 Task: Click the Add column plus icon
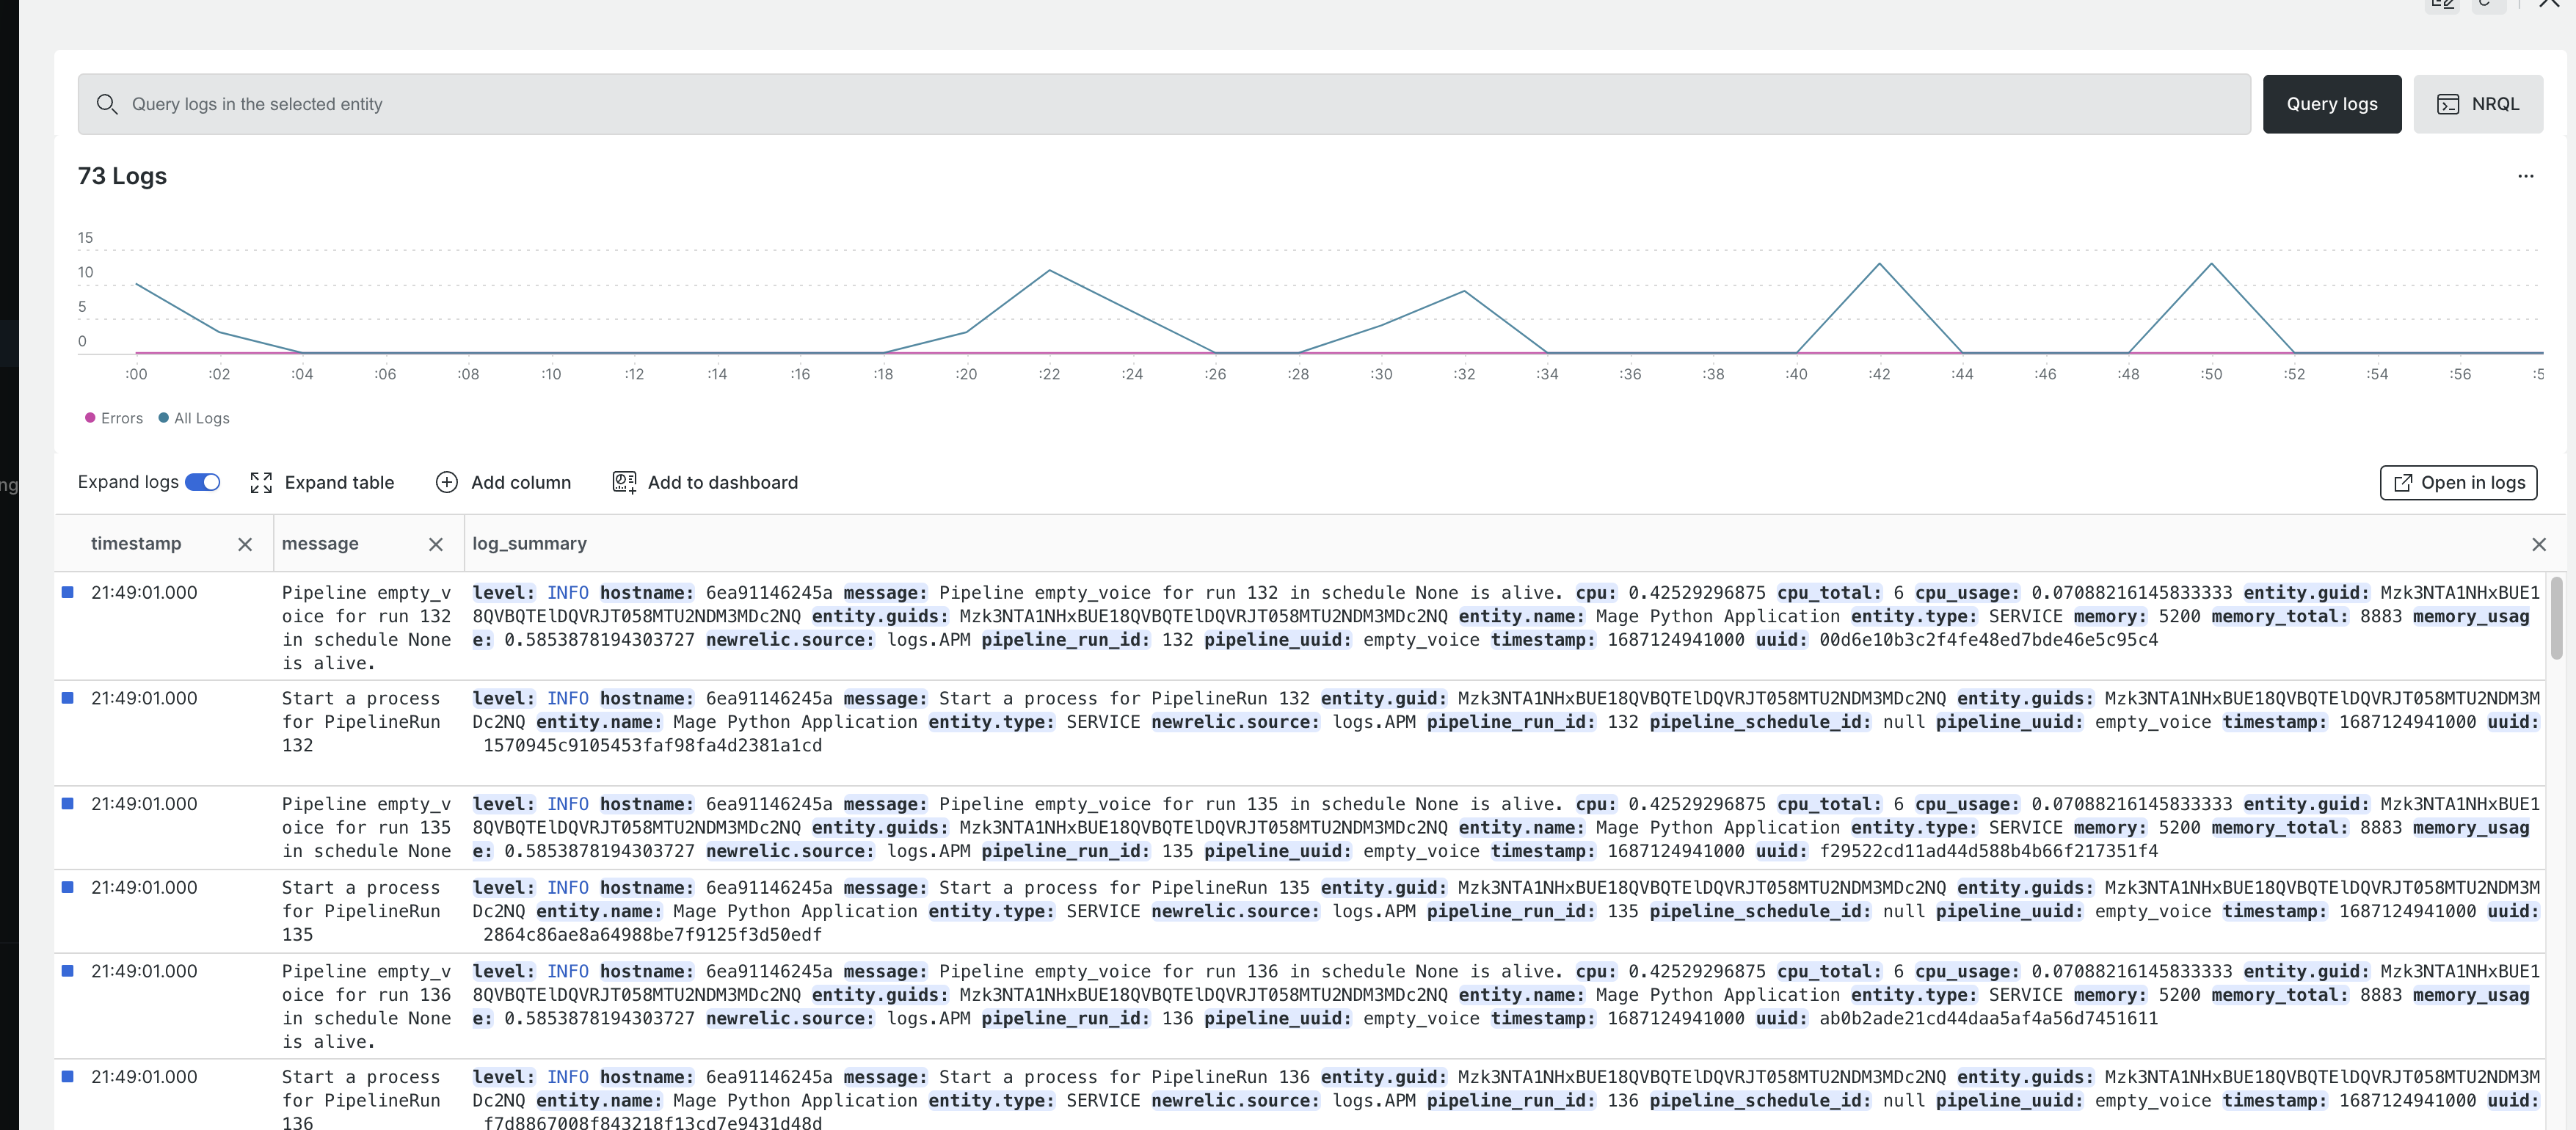tap(447, 483)
